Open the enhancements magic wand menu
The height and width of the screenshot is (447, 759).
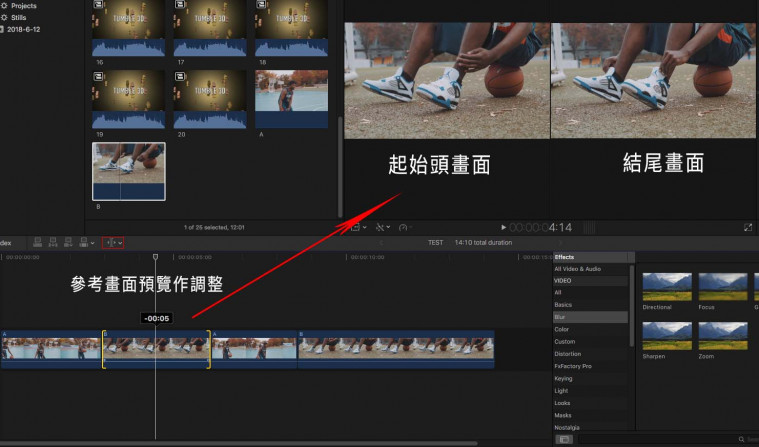(x=383, y=227)
